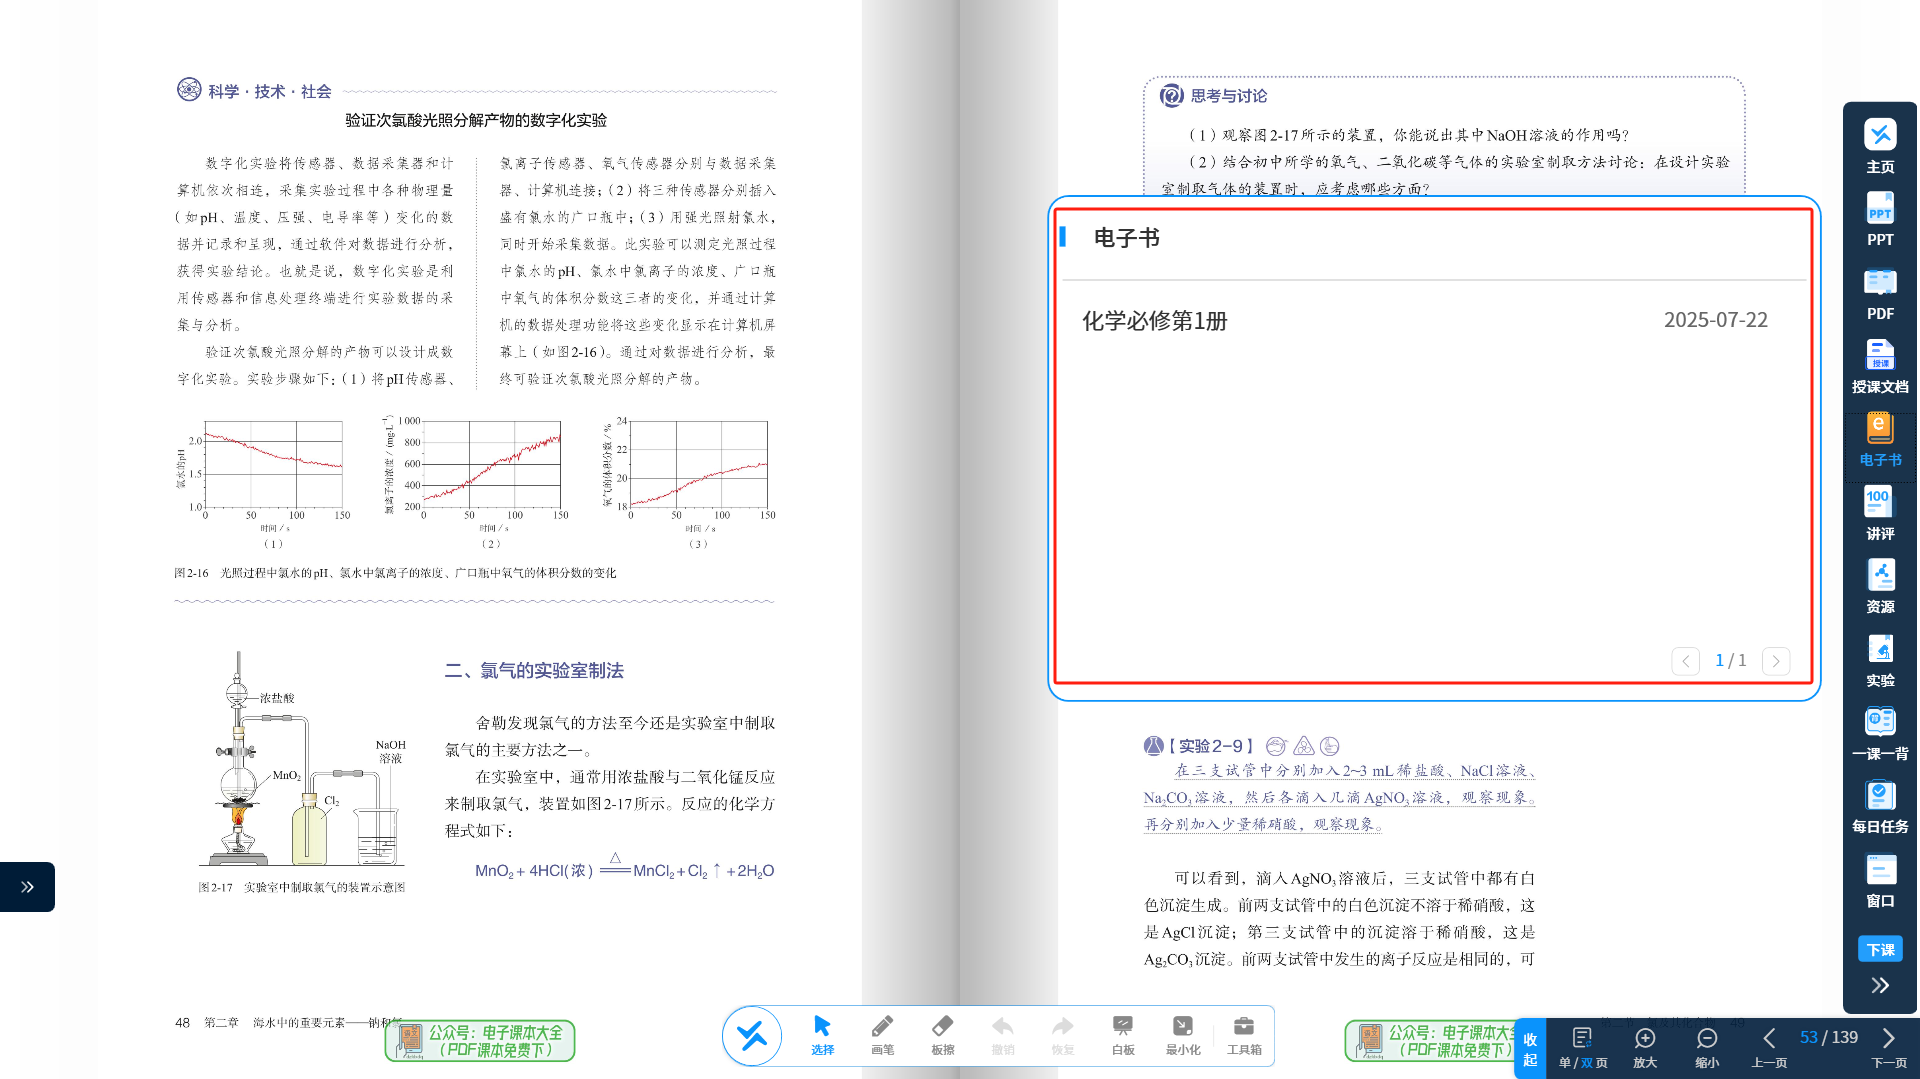Click next page arrow in 电子书 panel

click(x=1776, y=661)
